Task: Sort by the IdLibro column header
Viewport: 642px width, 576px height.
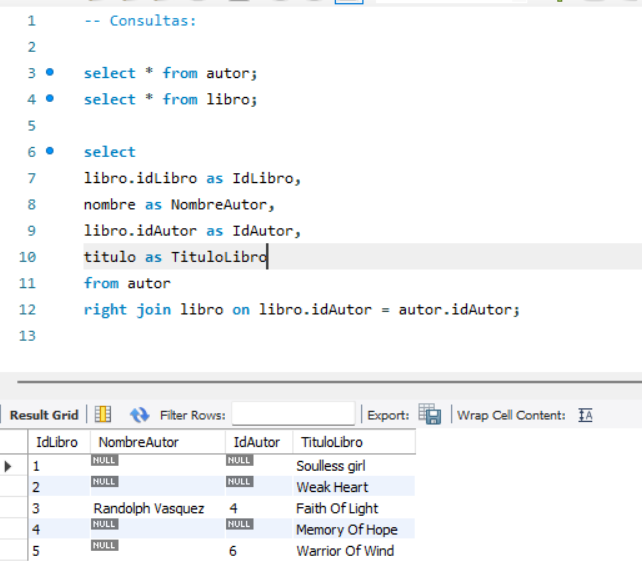Action: 58,442
